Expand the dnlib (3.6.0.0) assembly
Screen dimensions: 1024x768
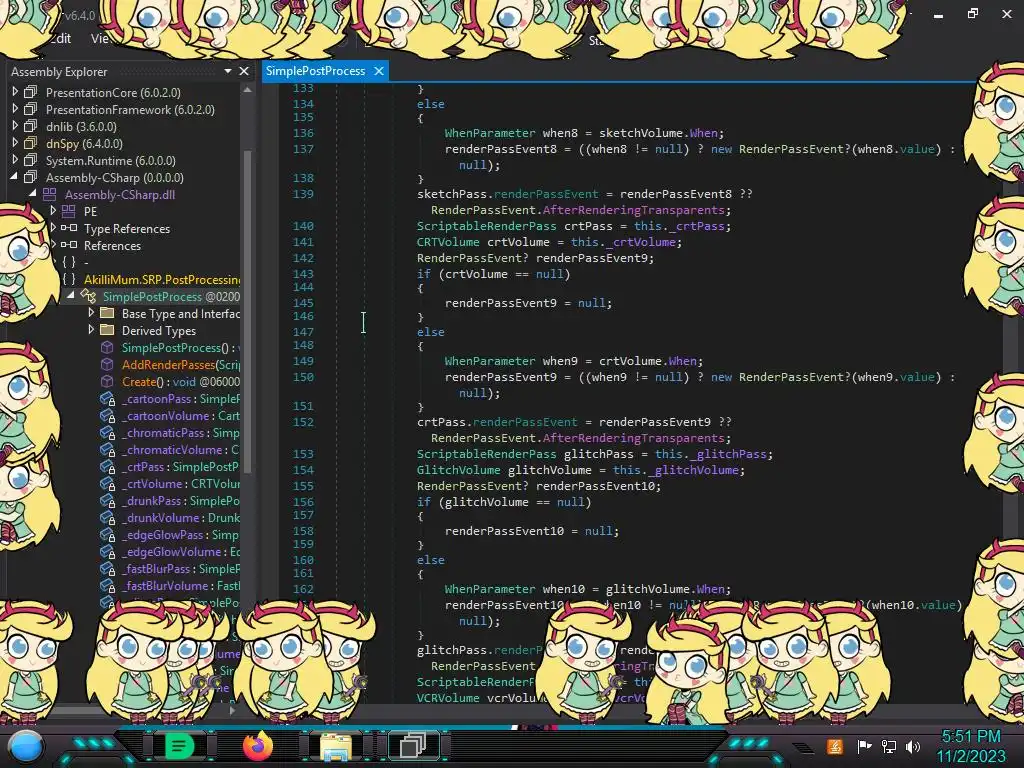[15, 126]
